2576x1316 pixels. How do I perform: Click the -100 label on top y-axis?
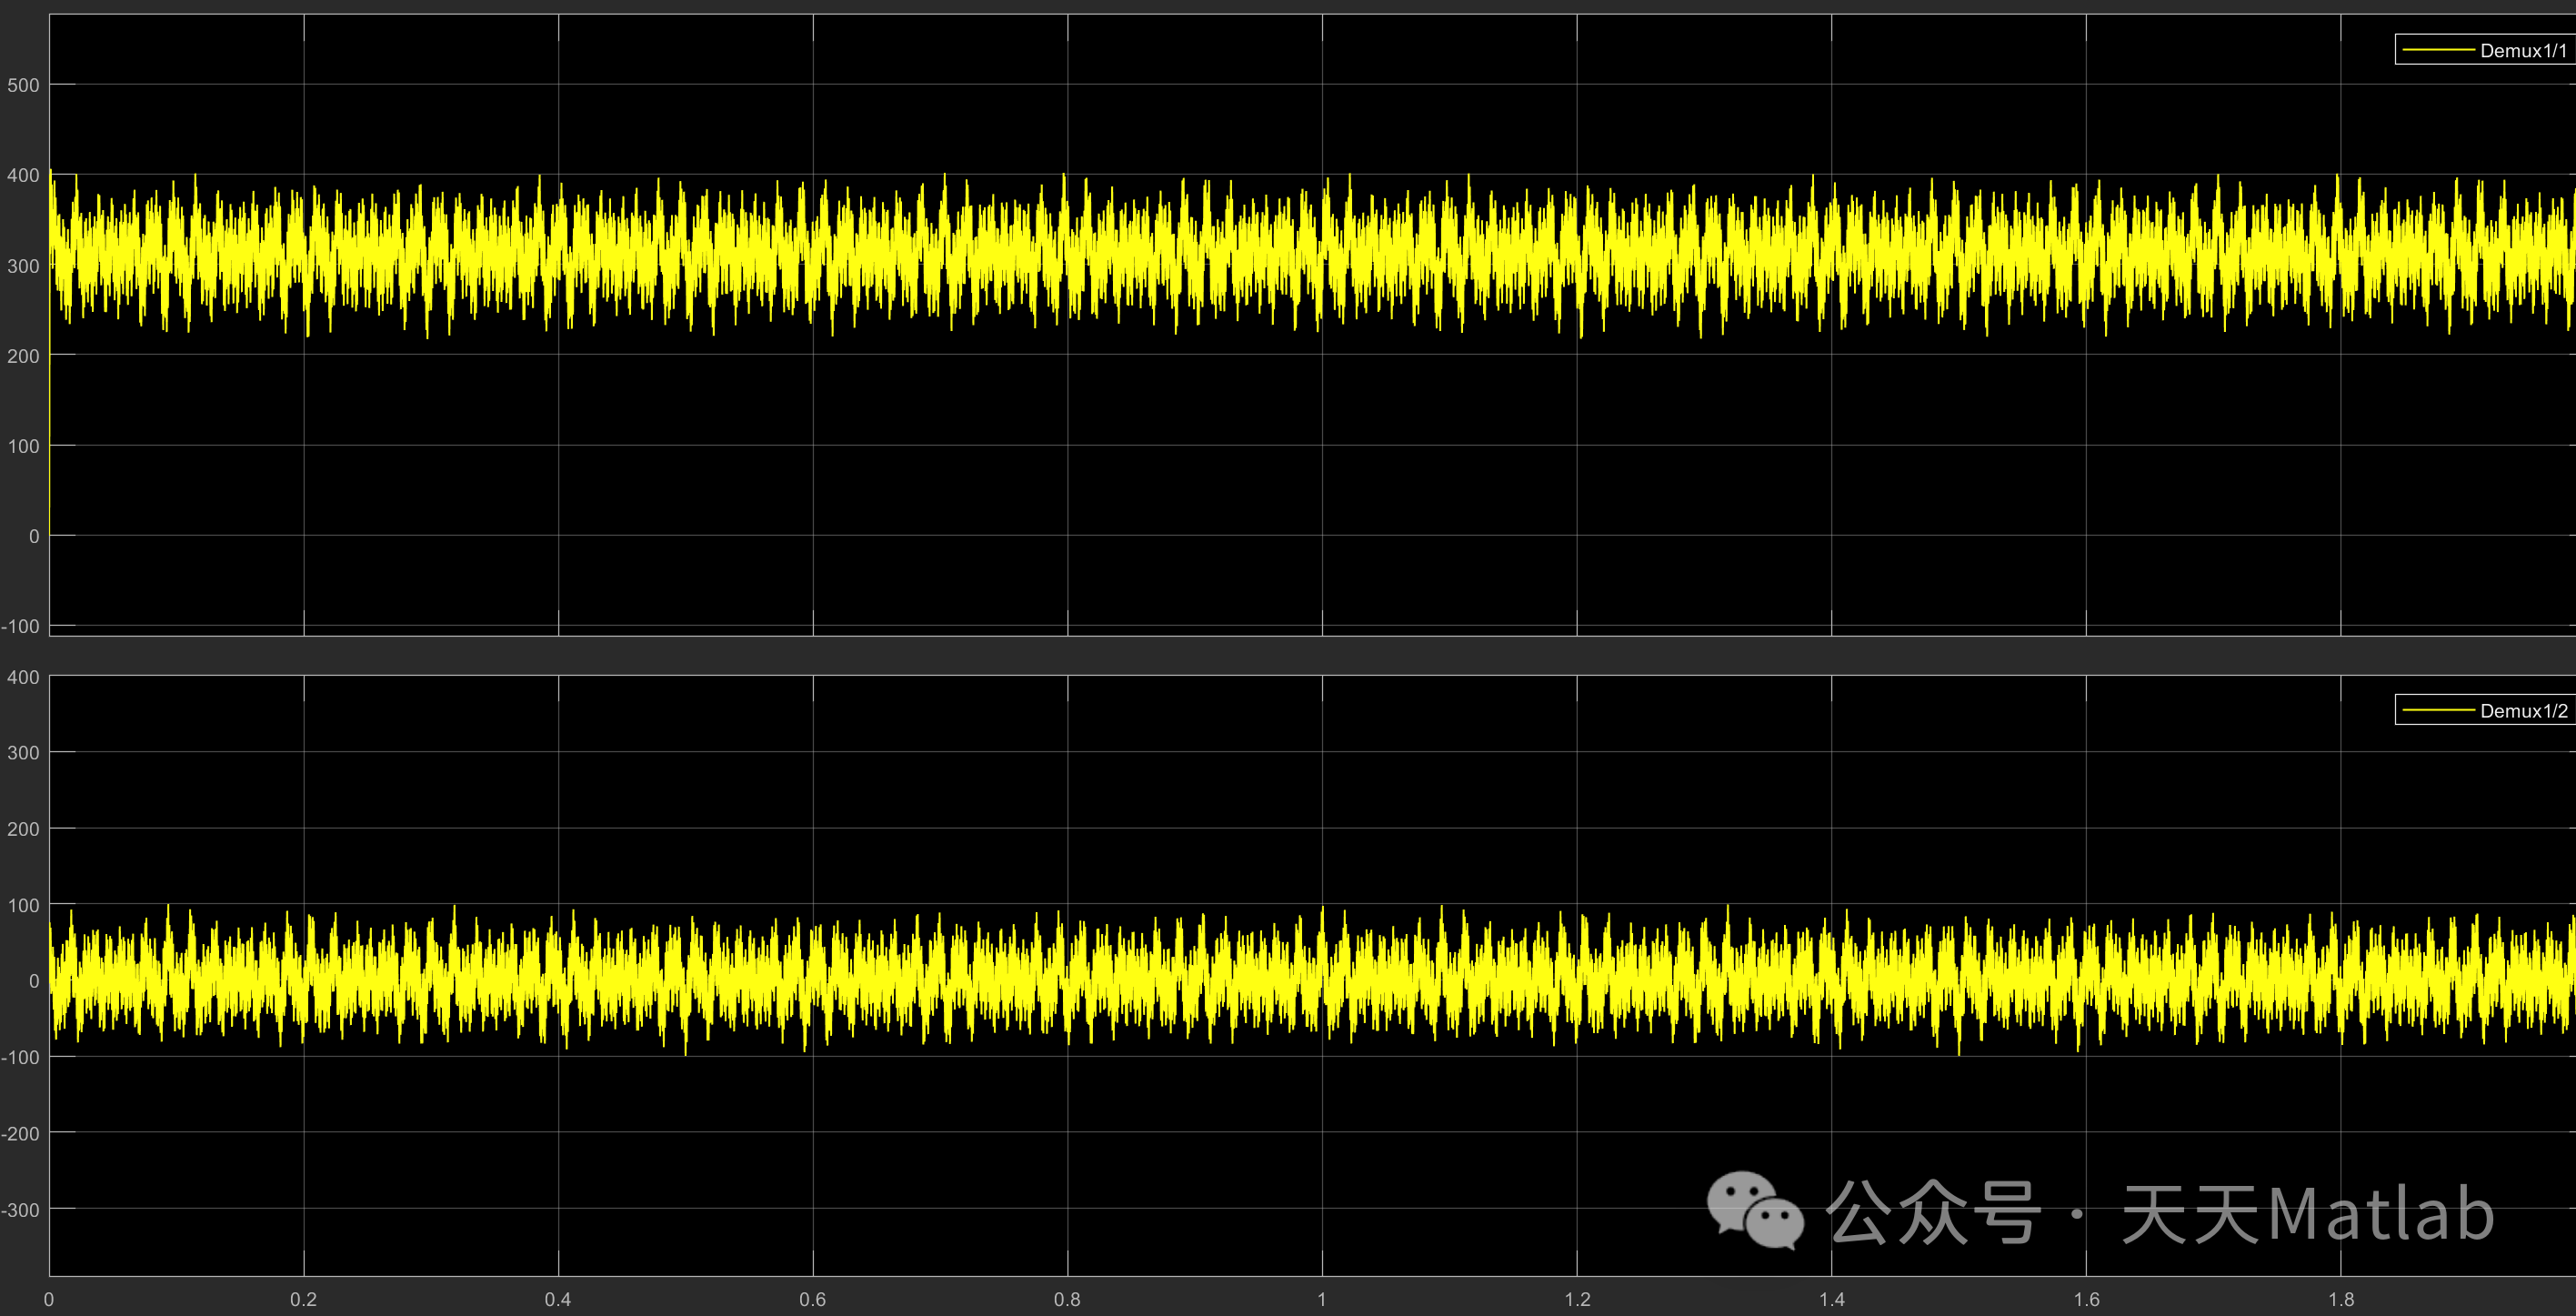(21, 627)
